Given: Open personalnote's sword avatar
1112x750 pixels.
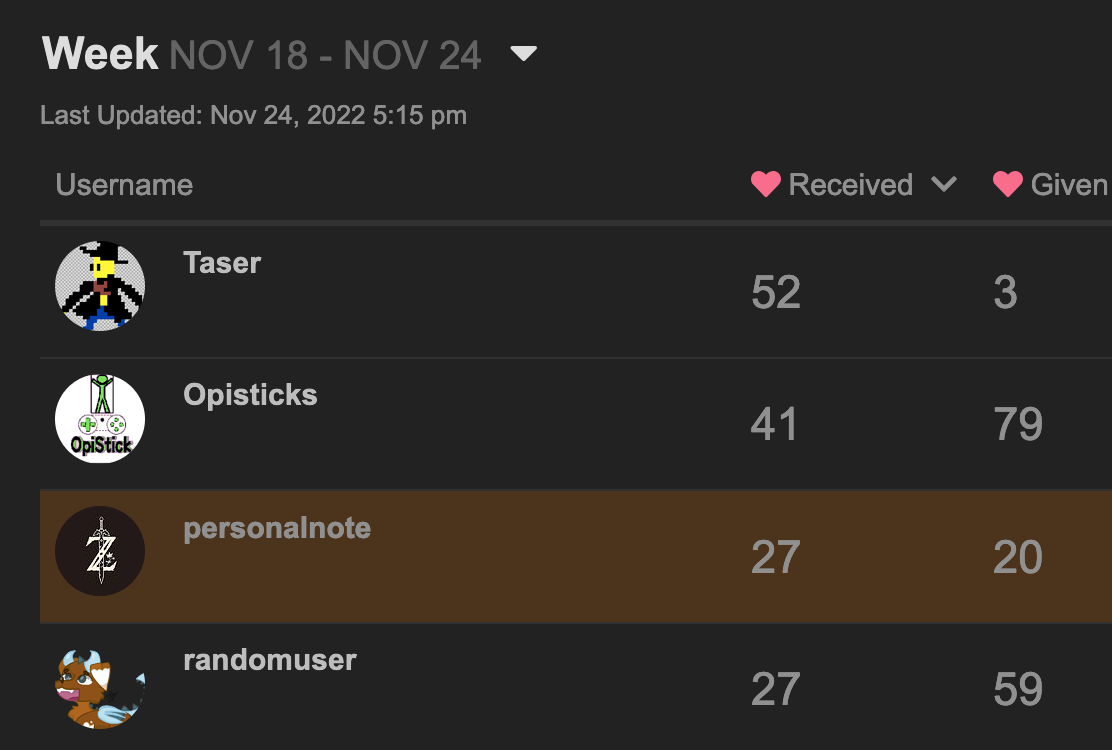Looking at the screenshot, I should coord(100,551).
